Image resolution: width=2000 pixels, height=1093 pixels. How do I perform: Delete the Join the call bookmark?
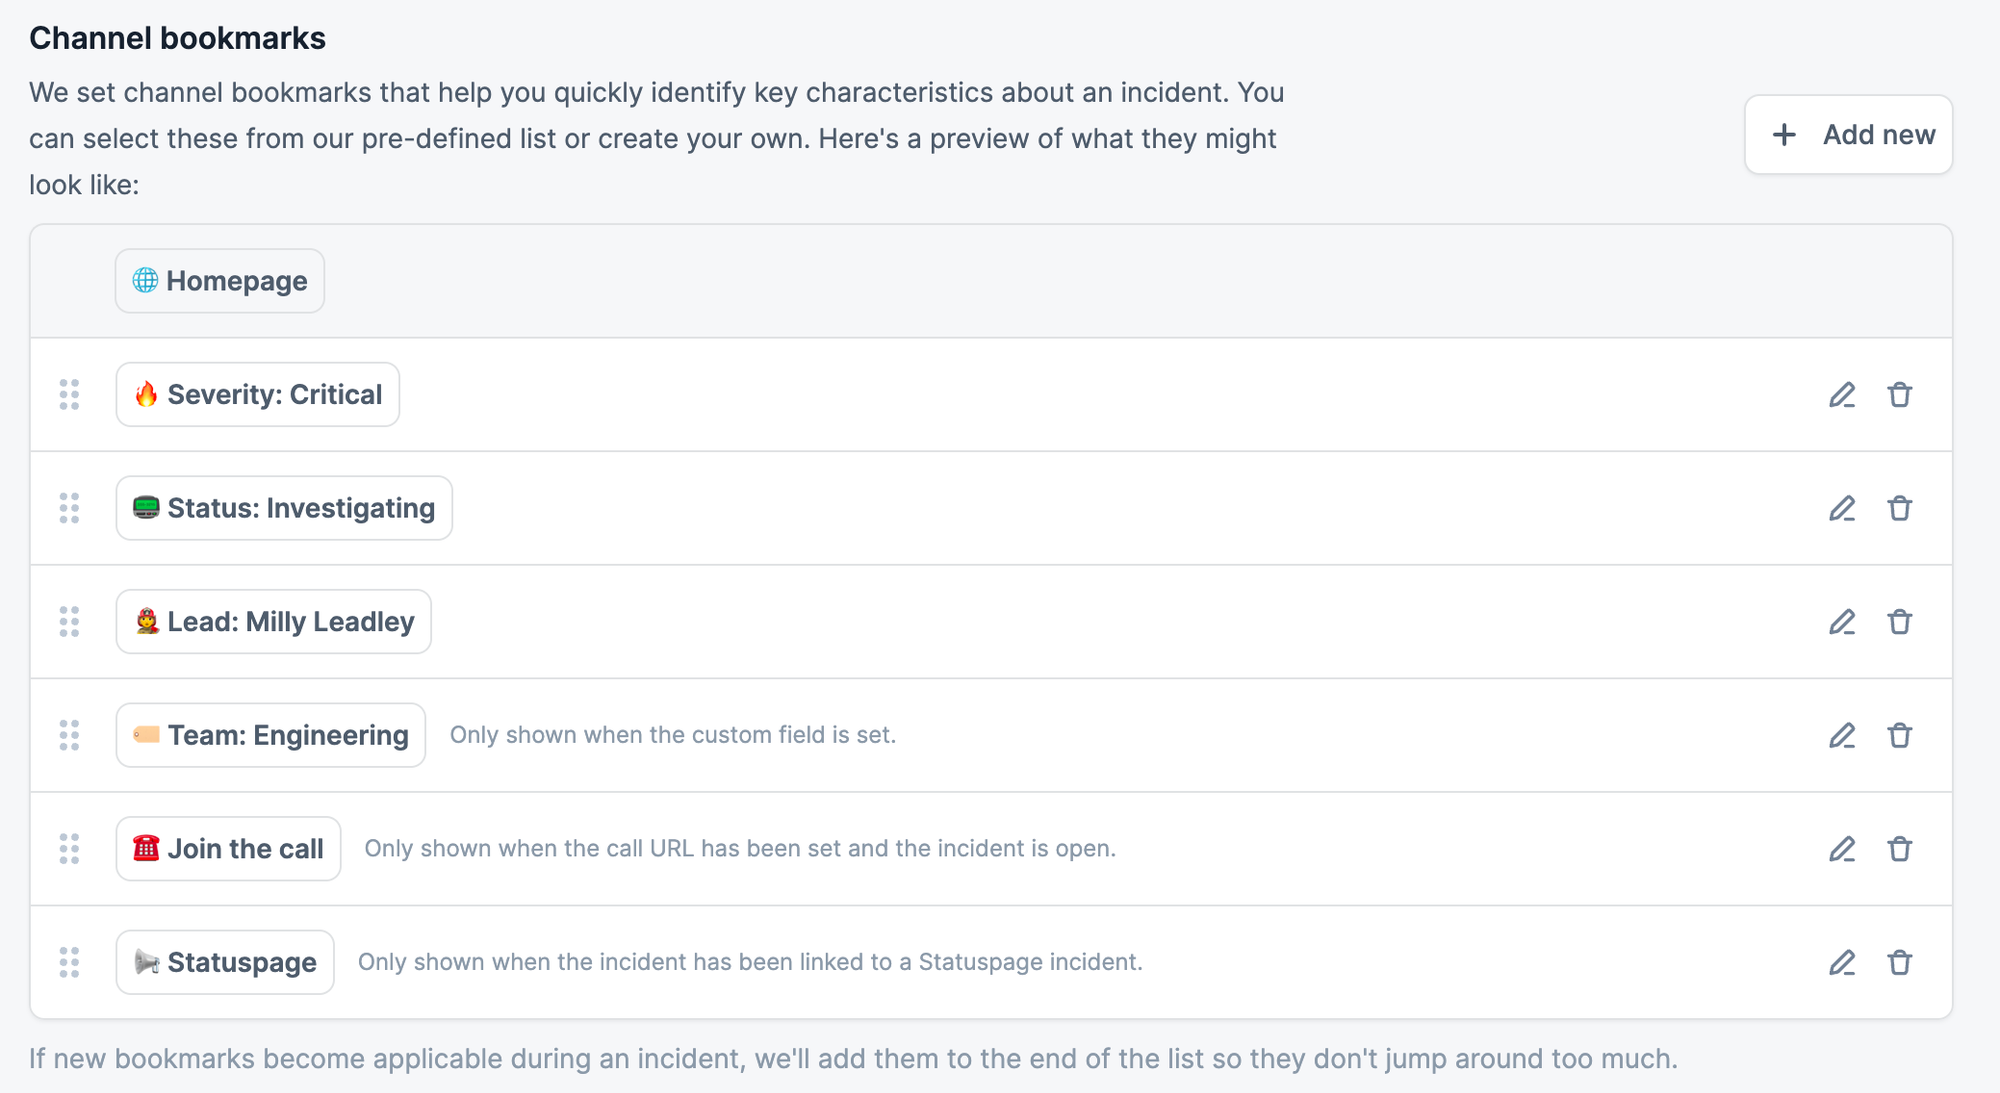(1900, 849)
